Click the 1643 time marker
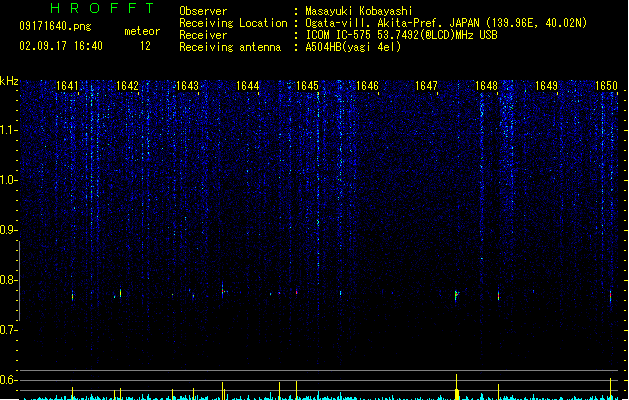This screenshot has width=629, height=400. coord(187,86)
